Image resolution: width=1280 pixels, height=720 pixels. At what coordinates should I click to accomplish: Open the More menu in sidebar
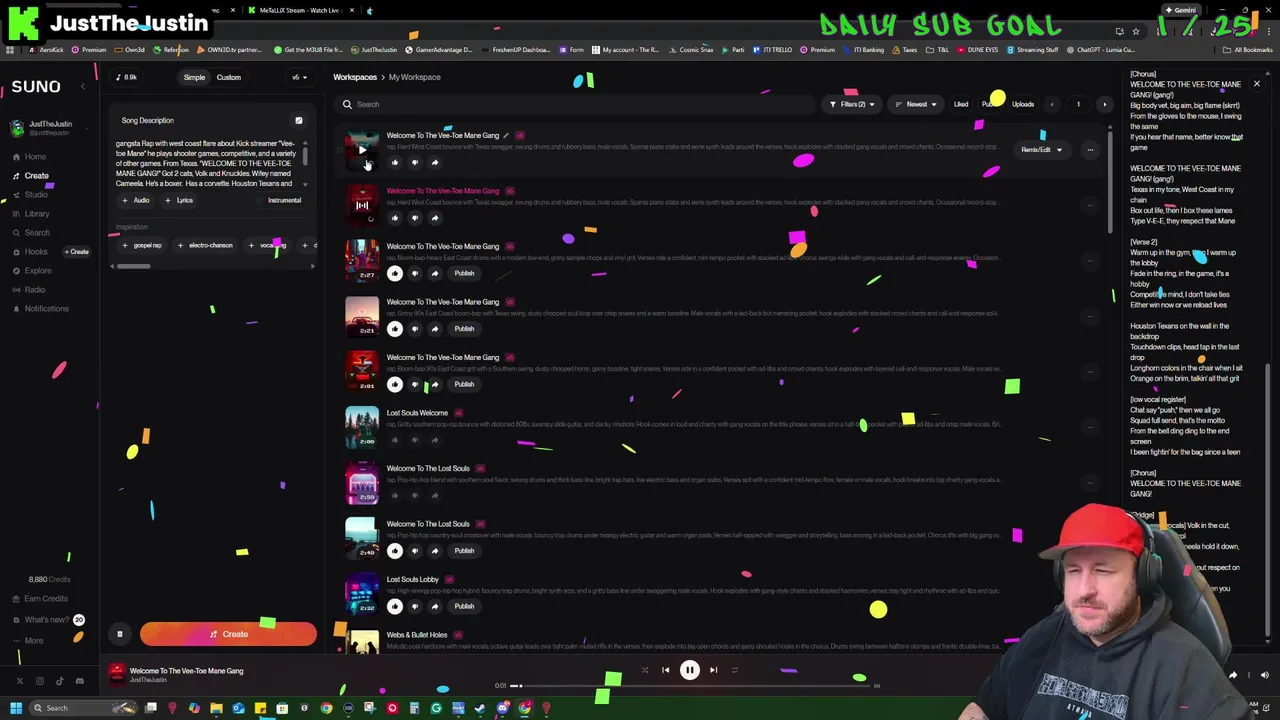[x=34, y=641]
